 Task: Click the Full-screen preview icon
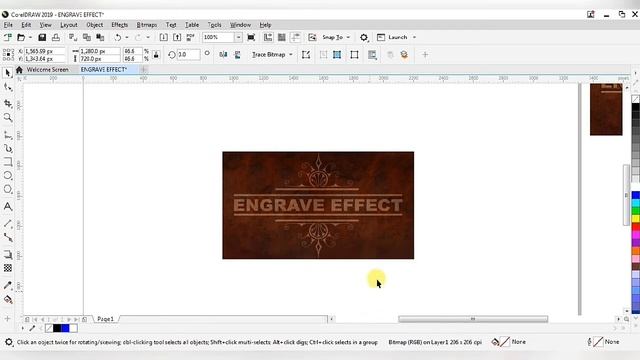(x=251, y=37)
